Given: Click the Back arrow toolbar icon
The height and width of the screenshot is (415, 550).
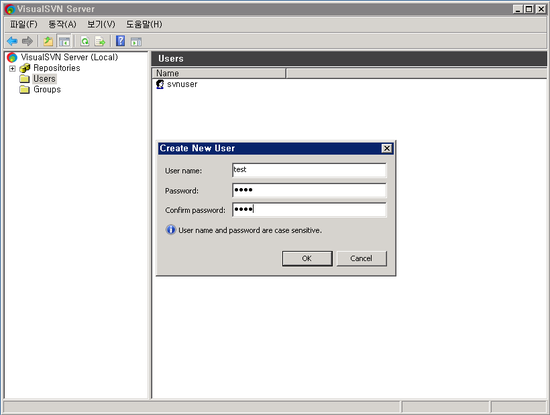Looking at the screenshot, I should [12, 41].
